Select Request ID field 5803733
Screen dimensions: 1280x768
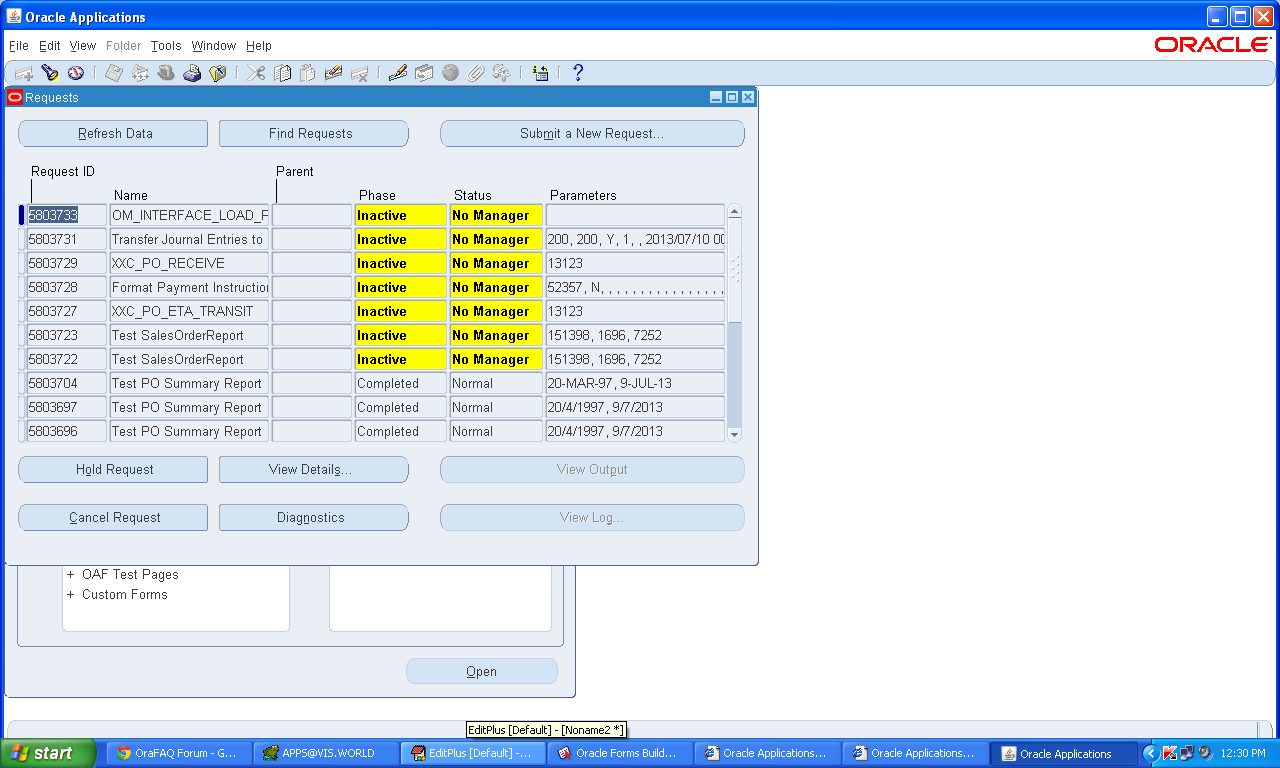coord(67,215)
